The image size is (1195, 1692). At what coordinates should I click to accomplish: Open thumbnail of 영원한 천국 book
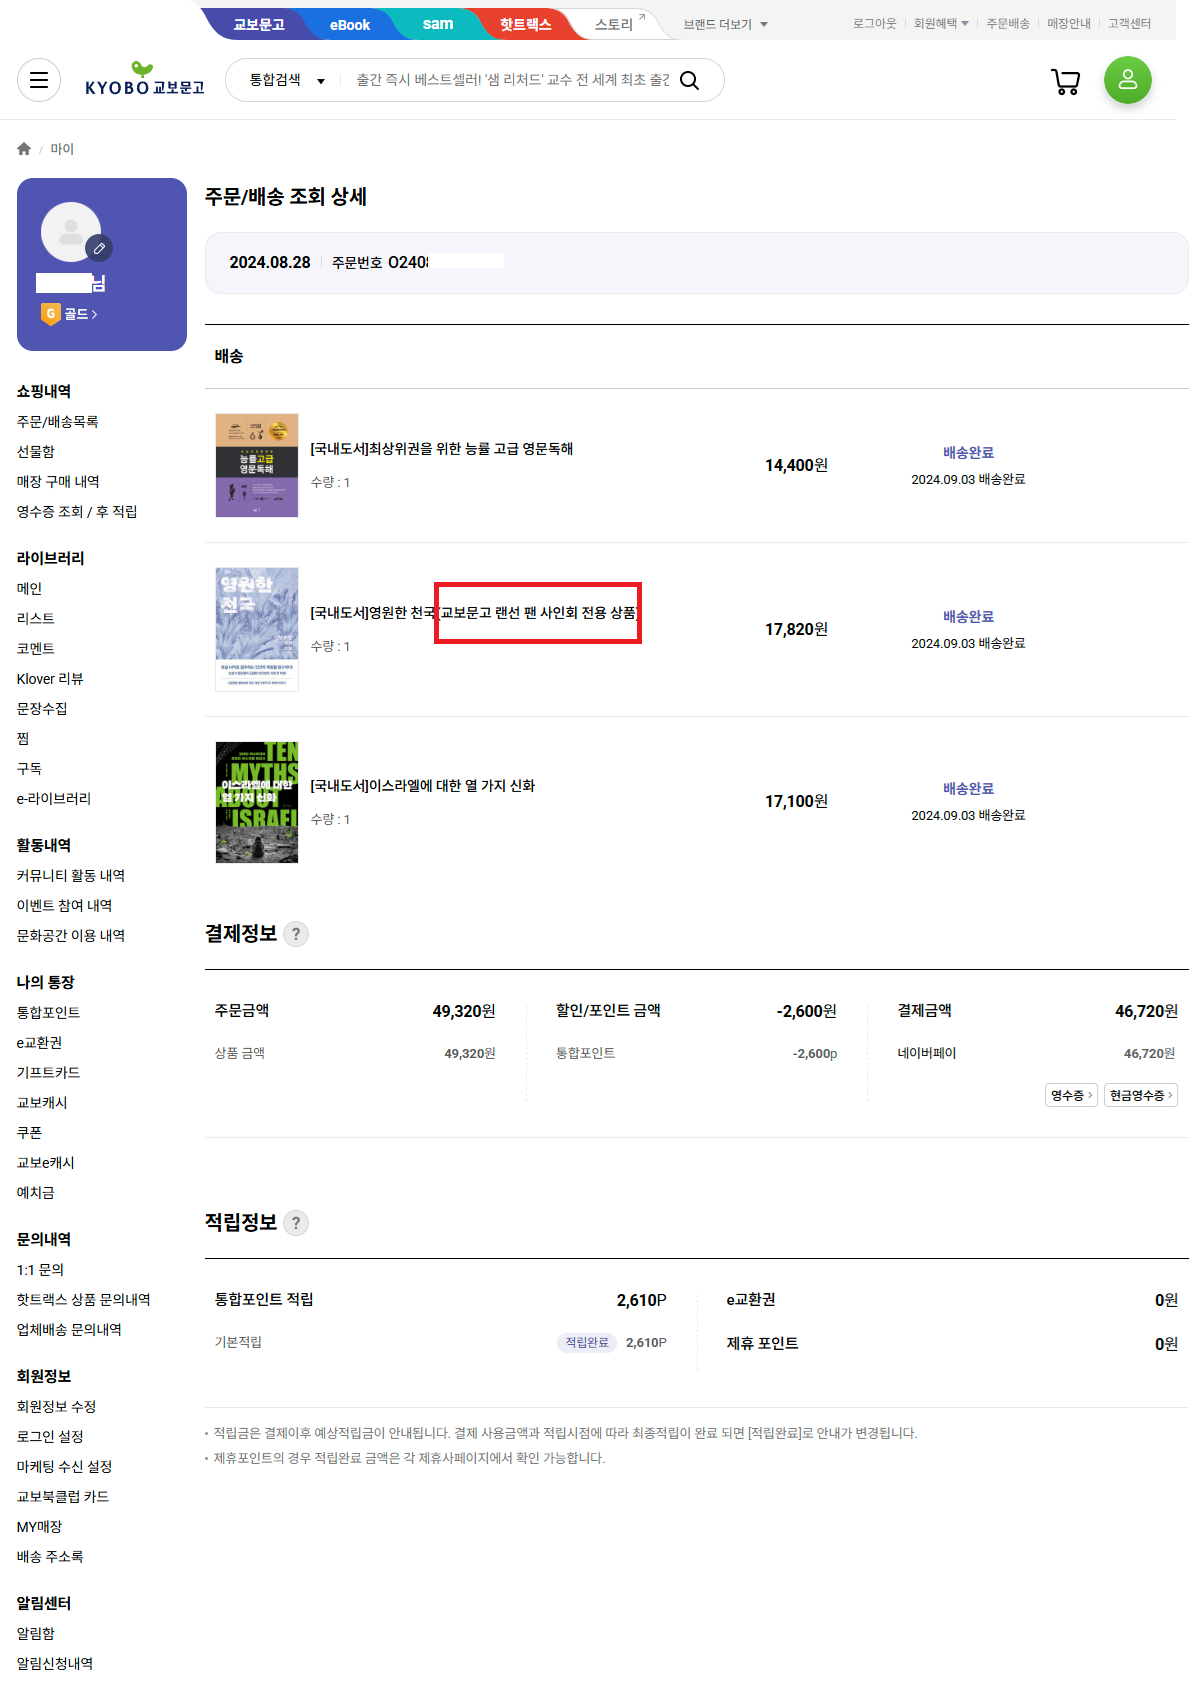[x=257, y=629]
